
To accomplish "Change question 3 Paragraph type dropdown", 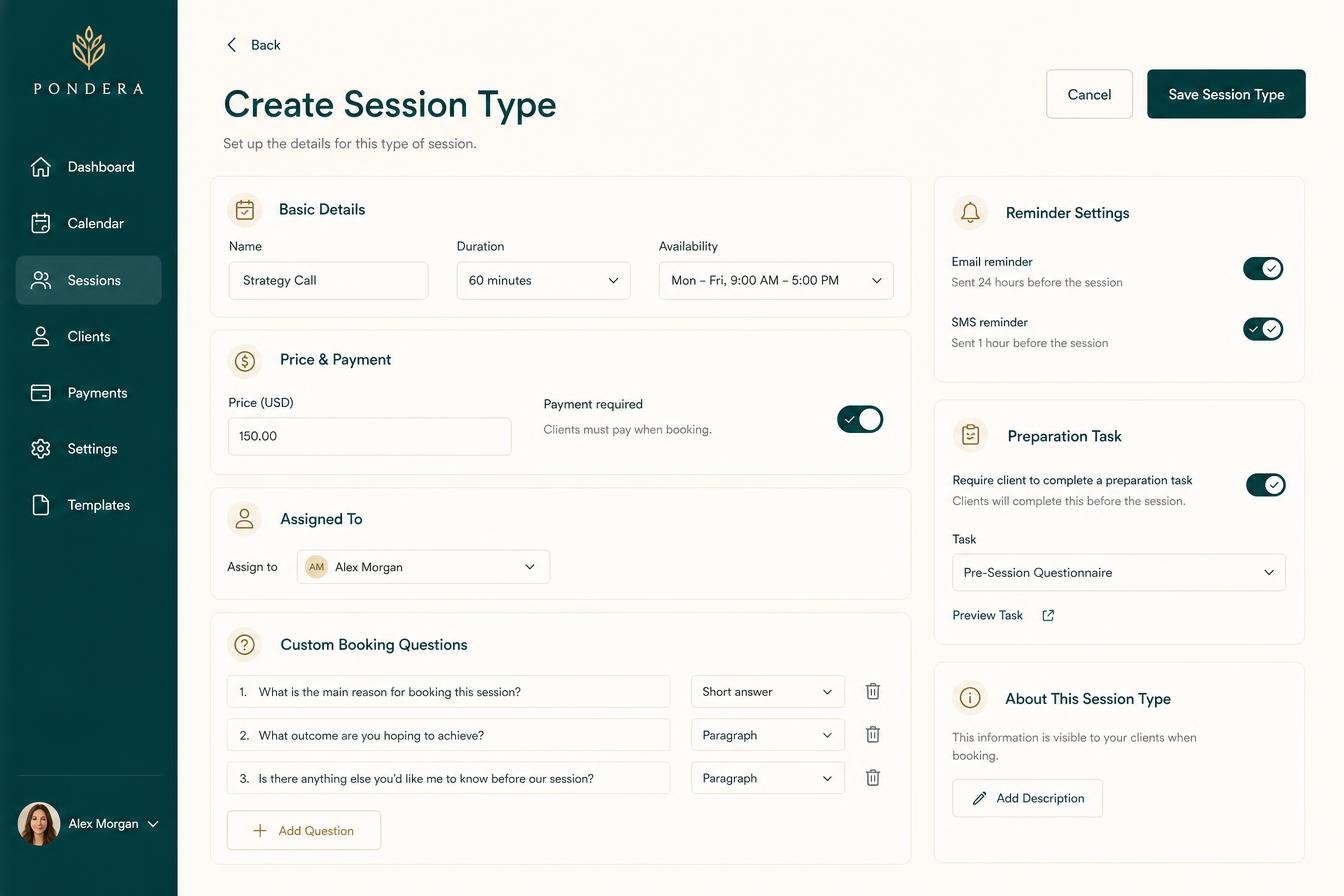I will (x=768, y=778).
